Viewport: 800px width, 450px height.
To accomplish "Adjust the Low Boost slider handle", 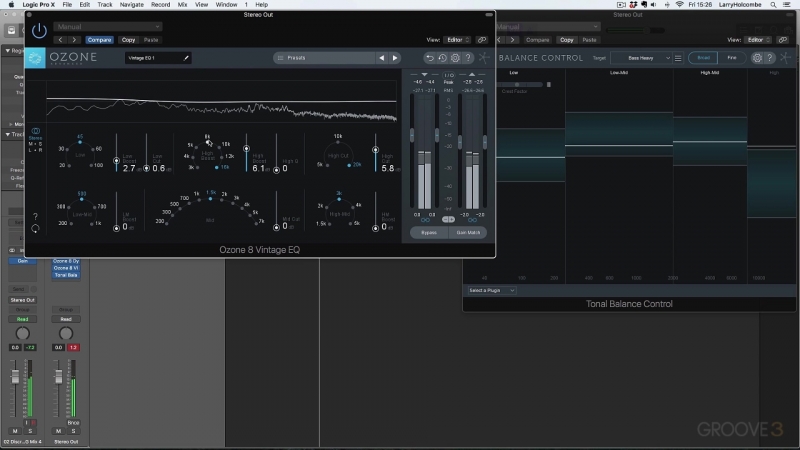I will click(116, 161).
